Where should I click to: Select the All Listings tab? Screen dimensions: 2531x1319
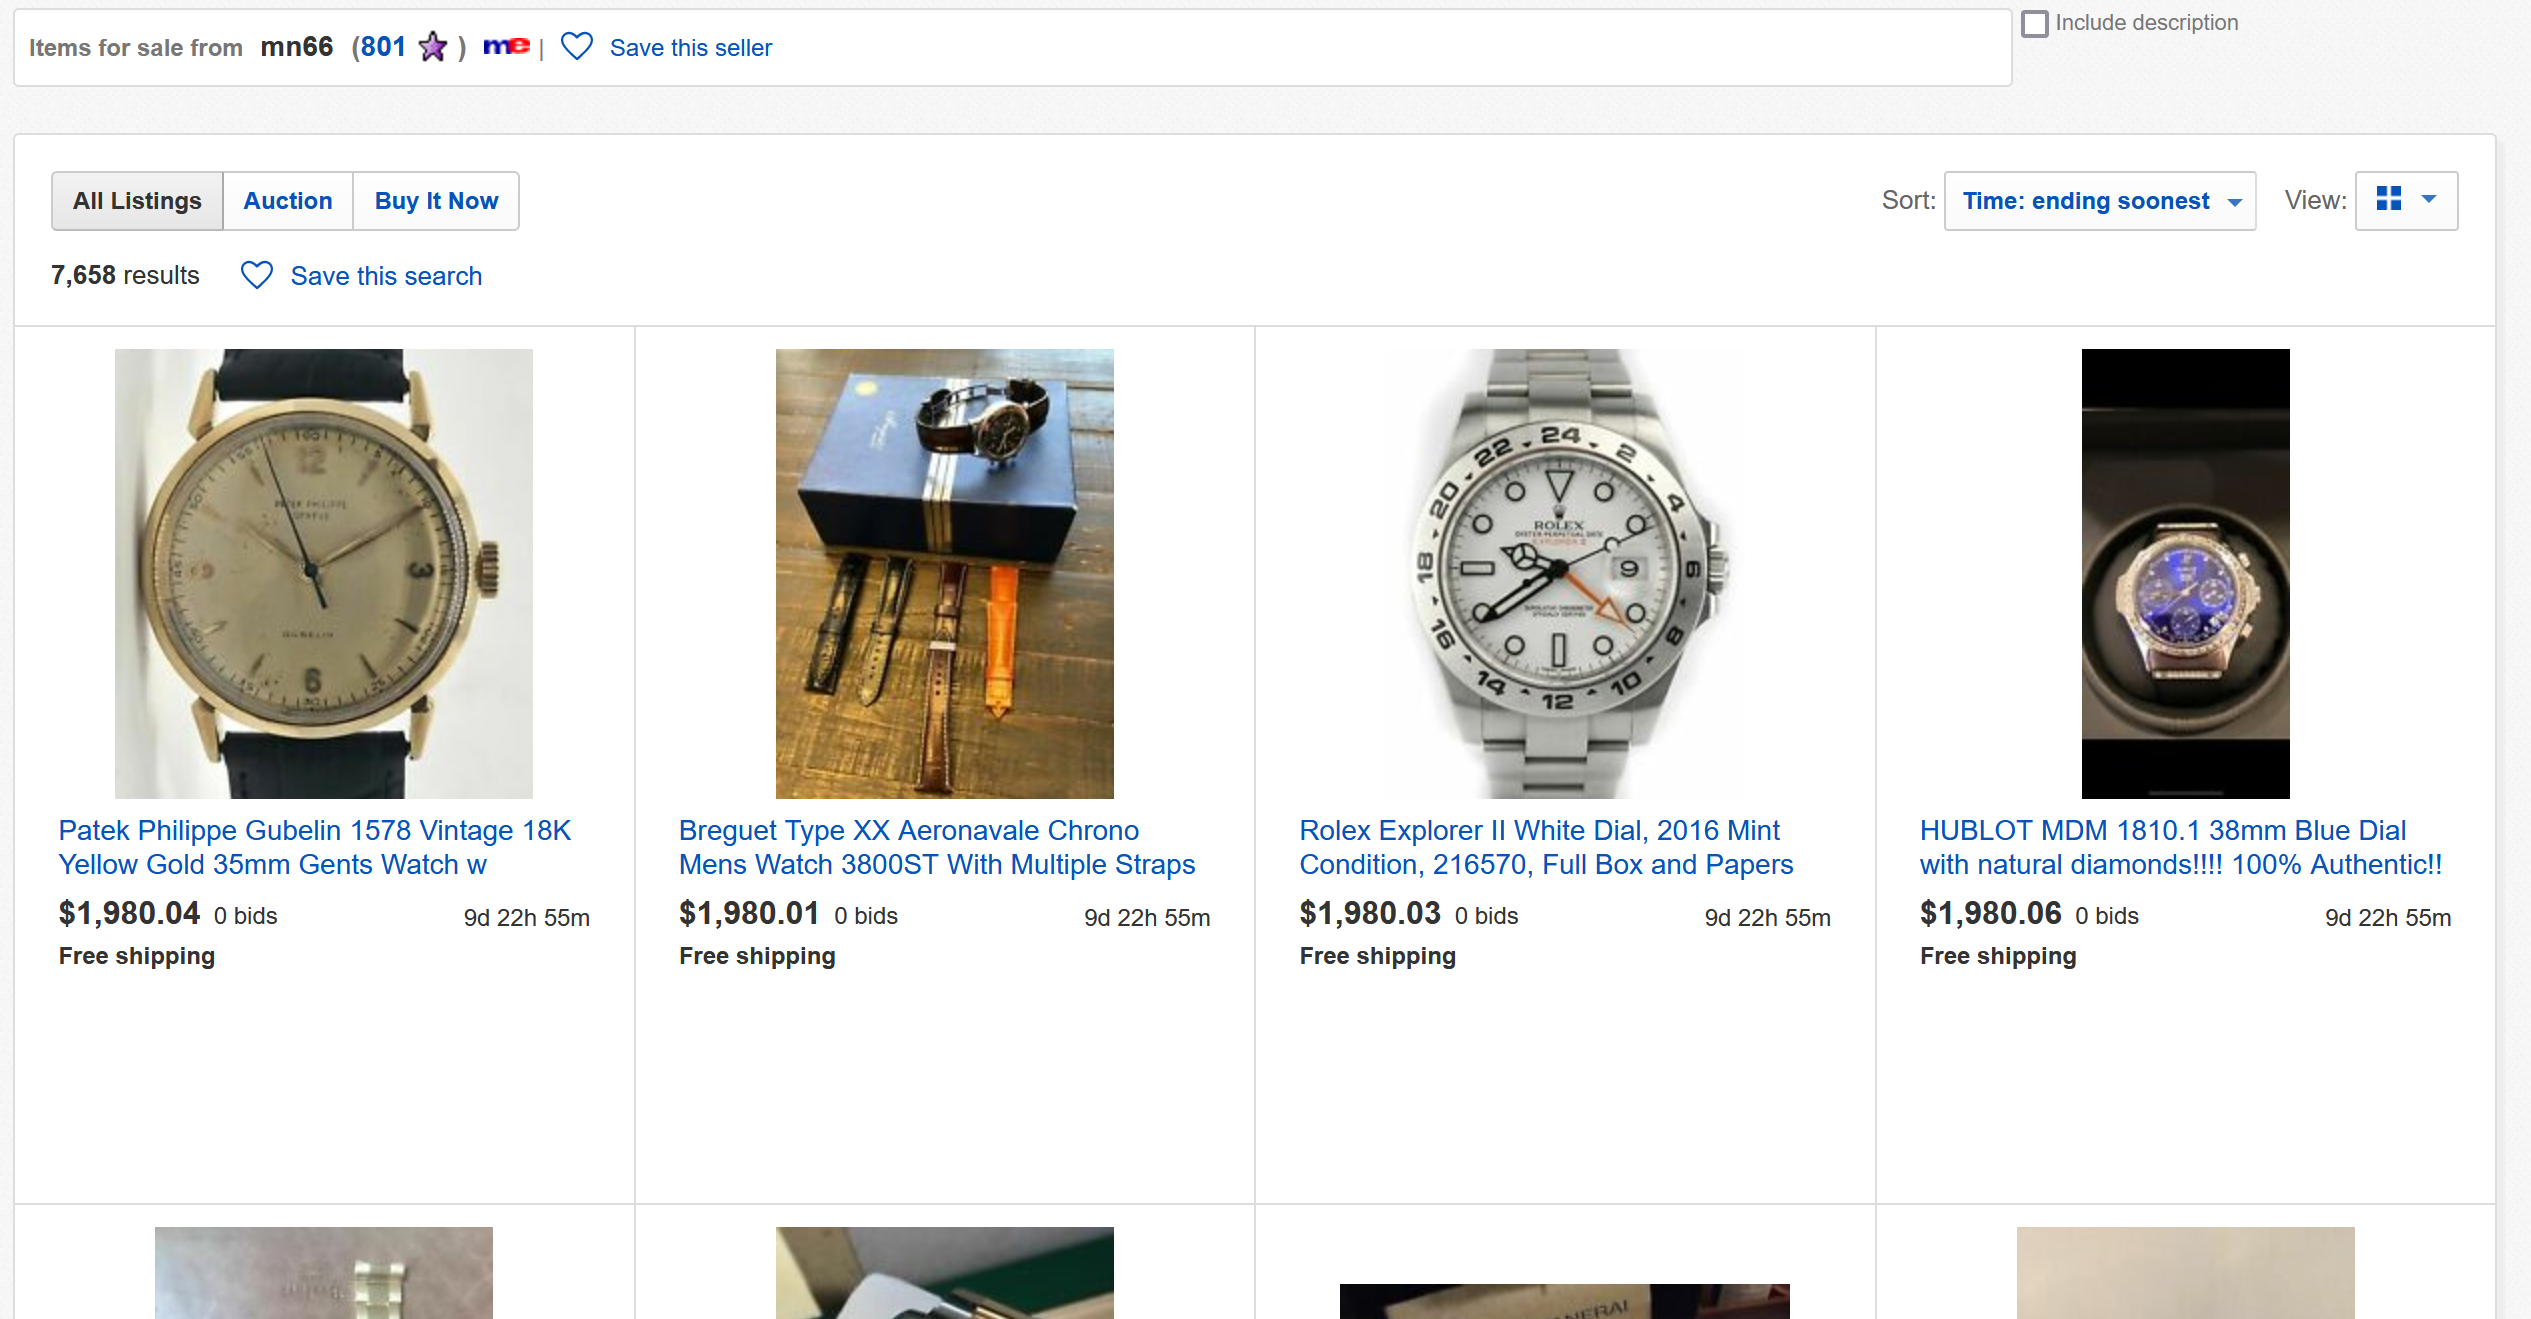137,201
